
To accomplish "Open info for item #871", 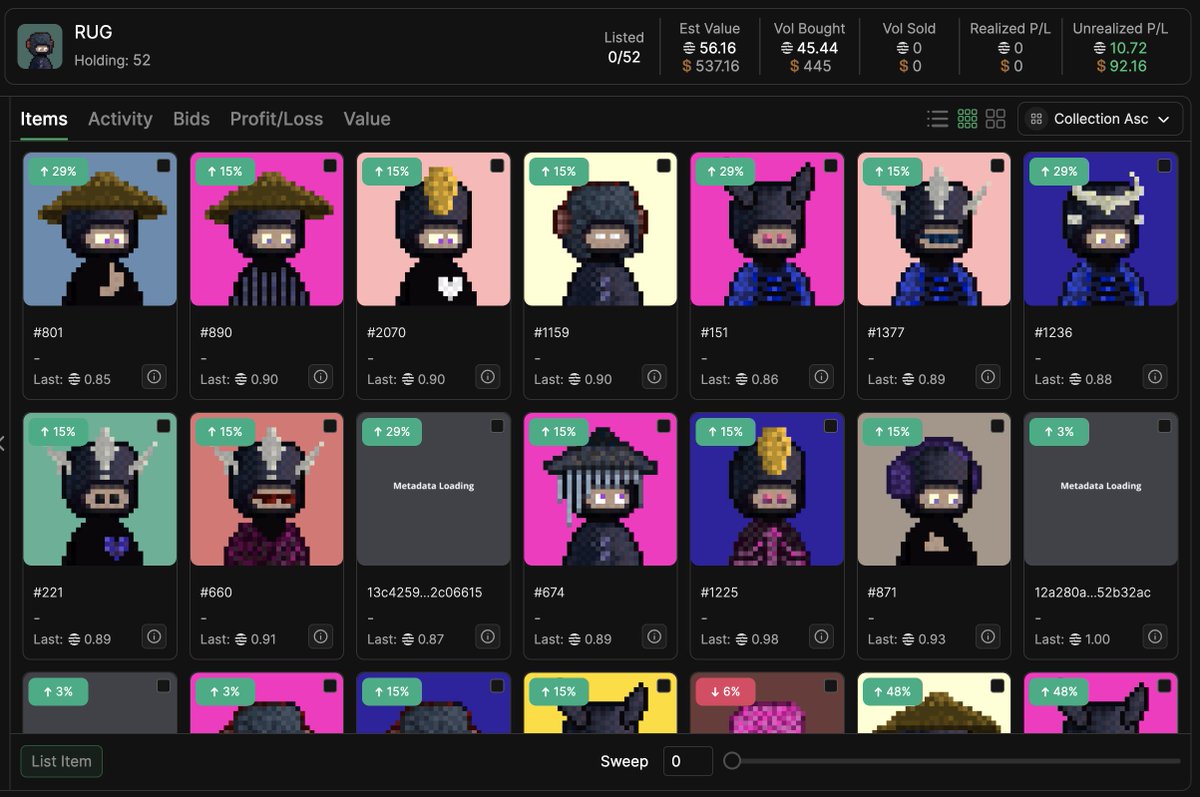I will 989,637.
